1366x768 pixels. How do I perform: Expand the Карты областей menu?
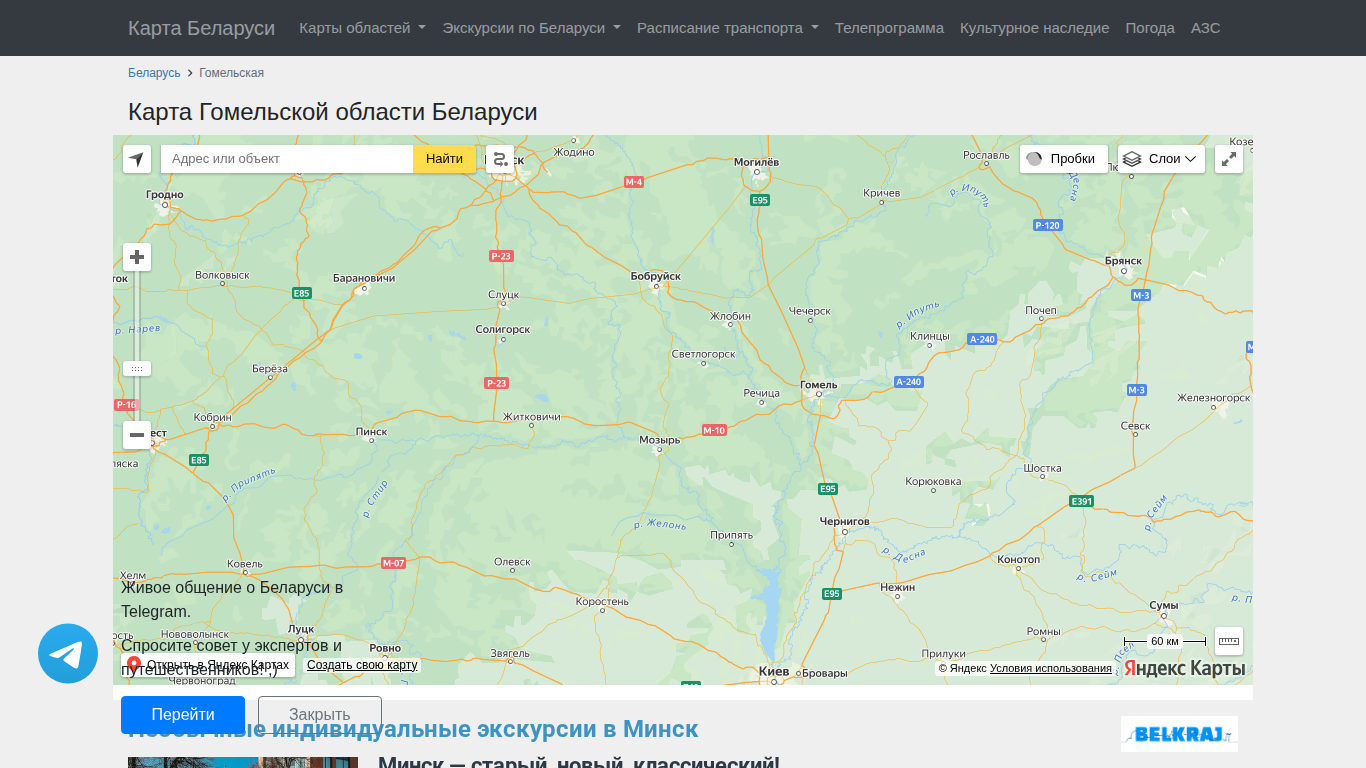(363, 28)
